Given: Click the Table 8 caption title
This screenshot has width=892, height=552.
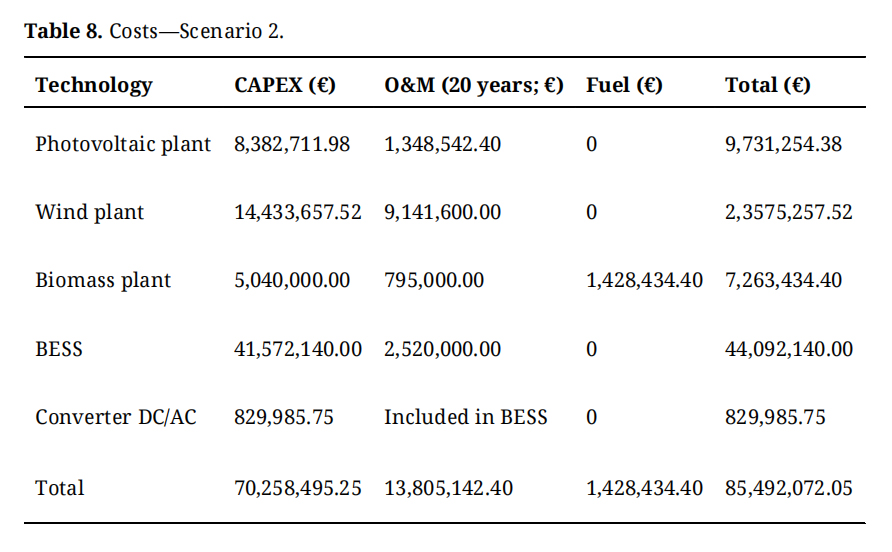Looking at the screenshot, I should 154,30.
